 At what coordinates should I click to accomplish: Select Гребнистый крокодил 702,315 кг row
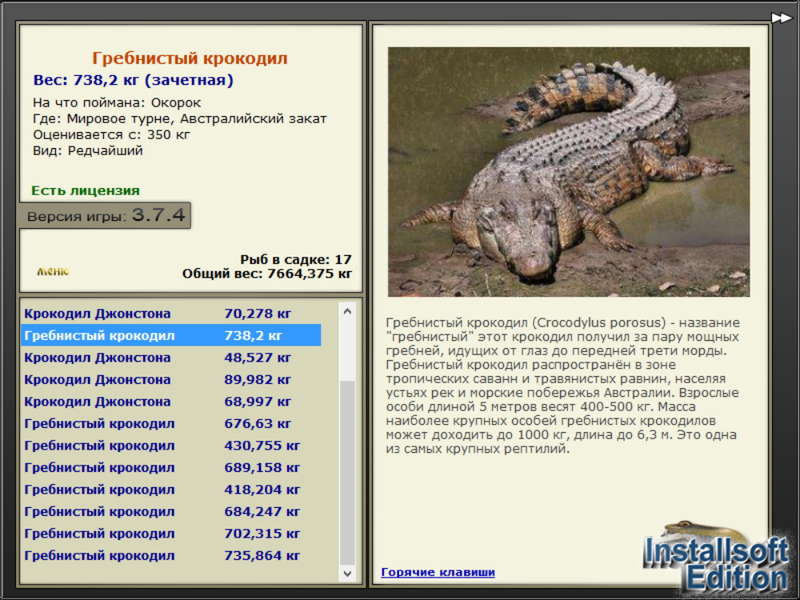tap(171, 533)
